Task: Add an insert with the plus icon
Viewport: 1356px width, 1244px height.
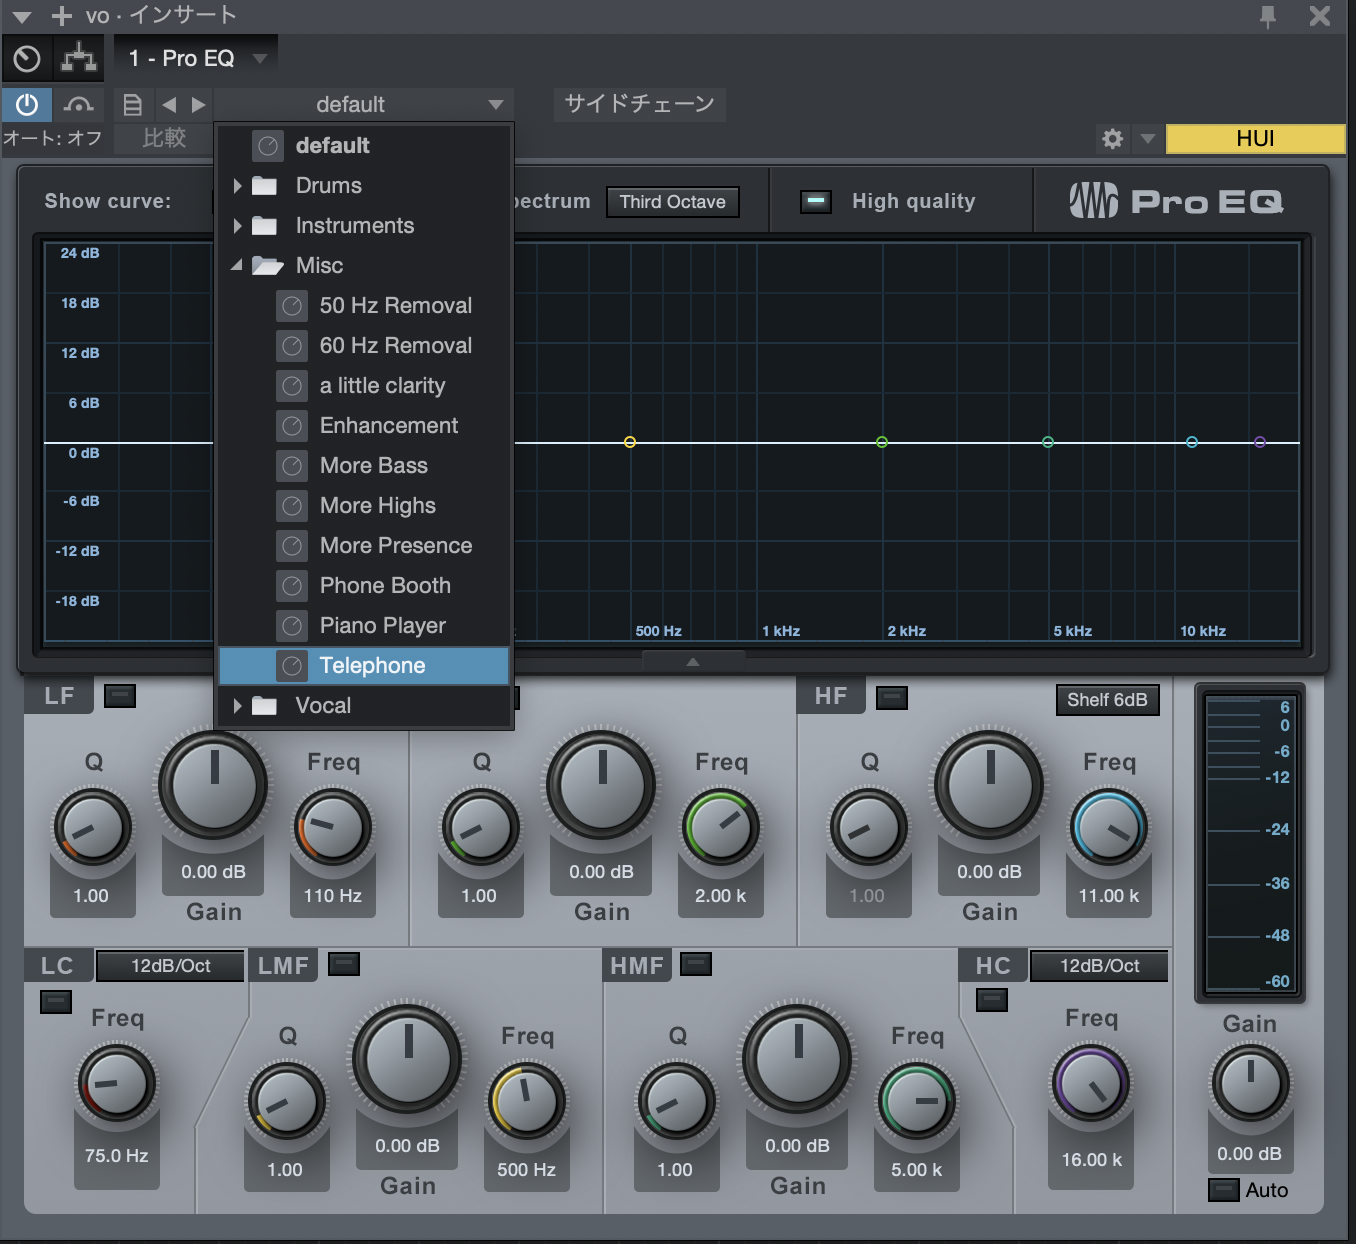Action: (62, 15)
